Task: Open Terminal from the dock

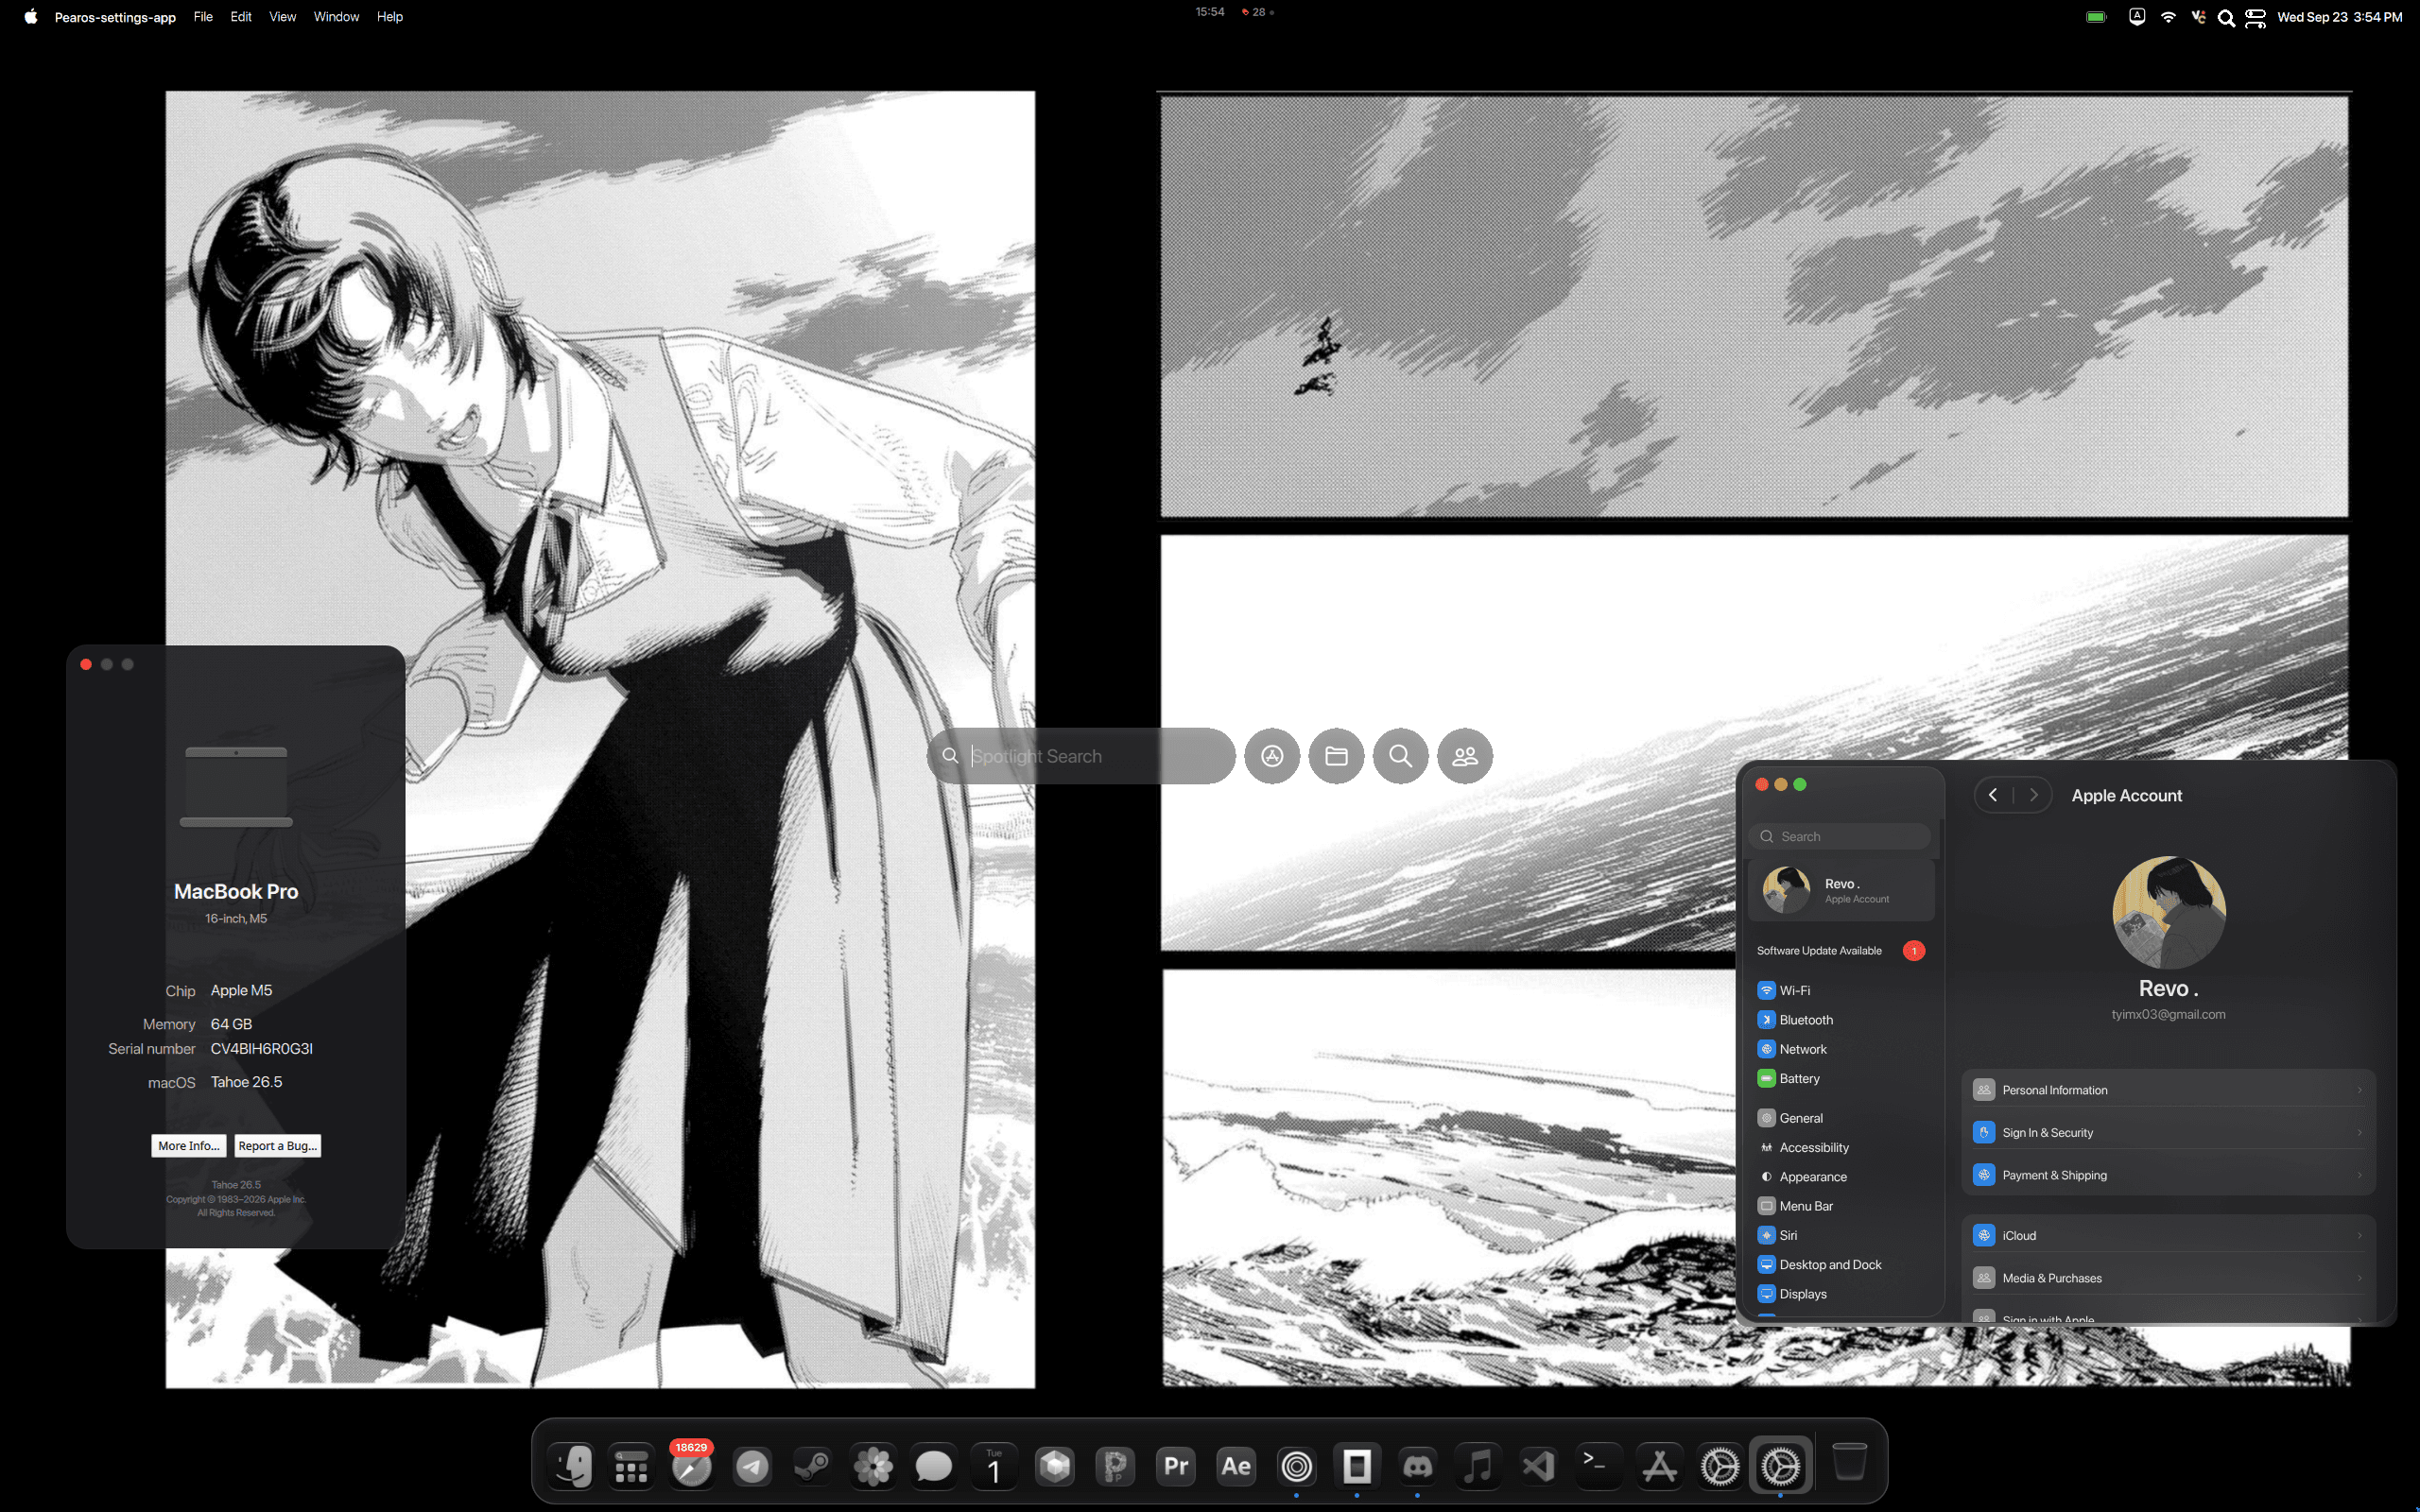Action: (x=1598, y=1466)
